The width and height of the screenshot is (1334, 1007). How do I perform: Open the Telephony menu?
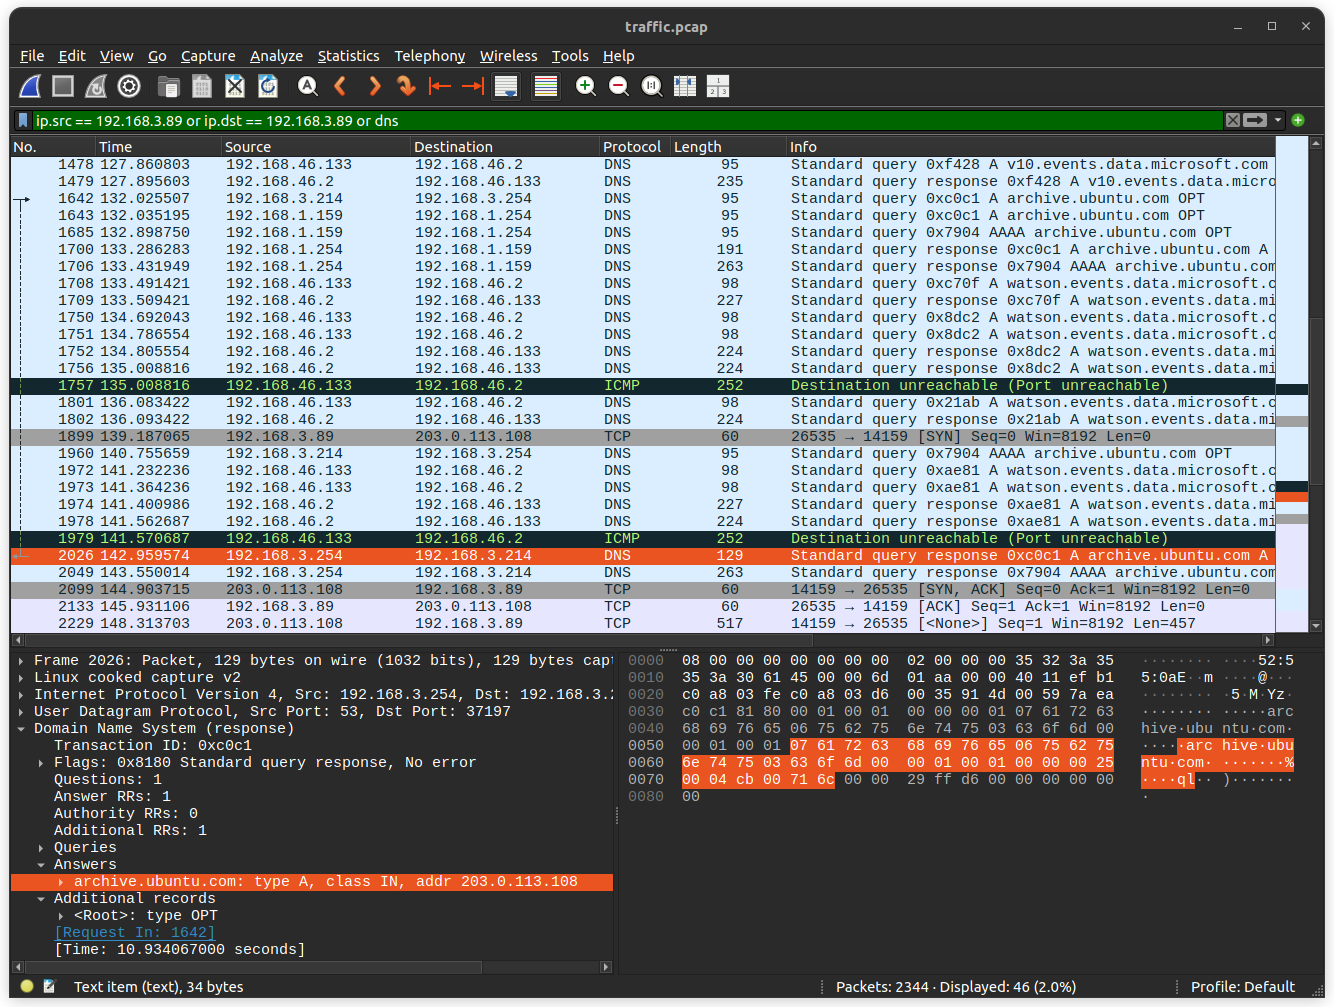pyautogui.click(x=429, y=56)
